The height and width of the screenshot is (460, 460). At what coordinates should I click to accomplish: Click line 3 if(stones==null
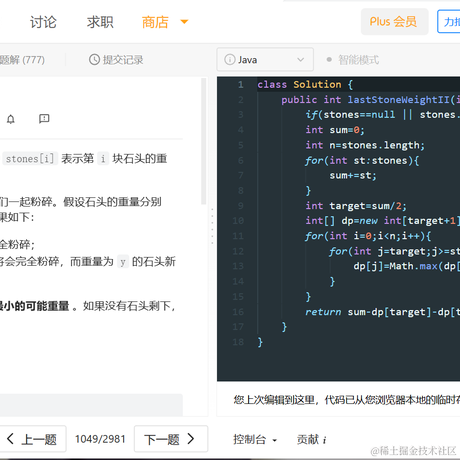tap(383, 115)
